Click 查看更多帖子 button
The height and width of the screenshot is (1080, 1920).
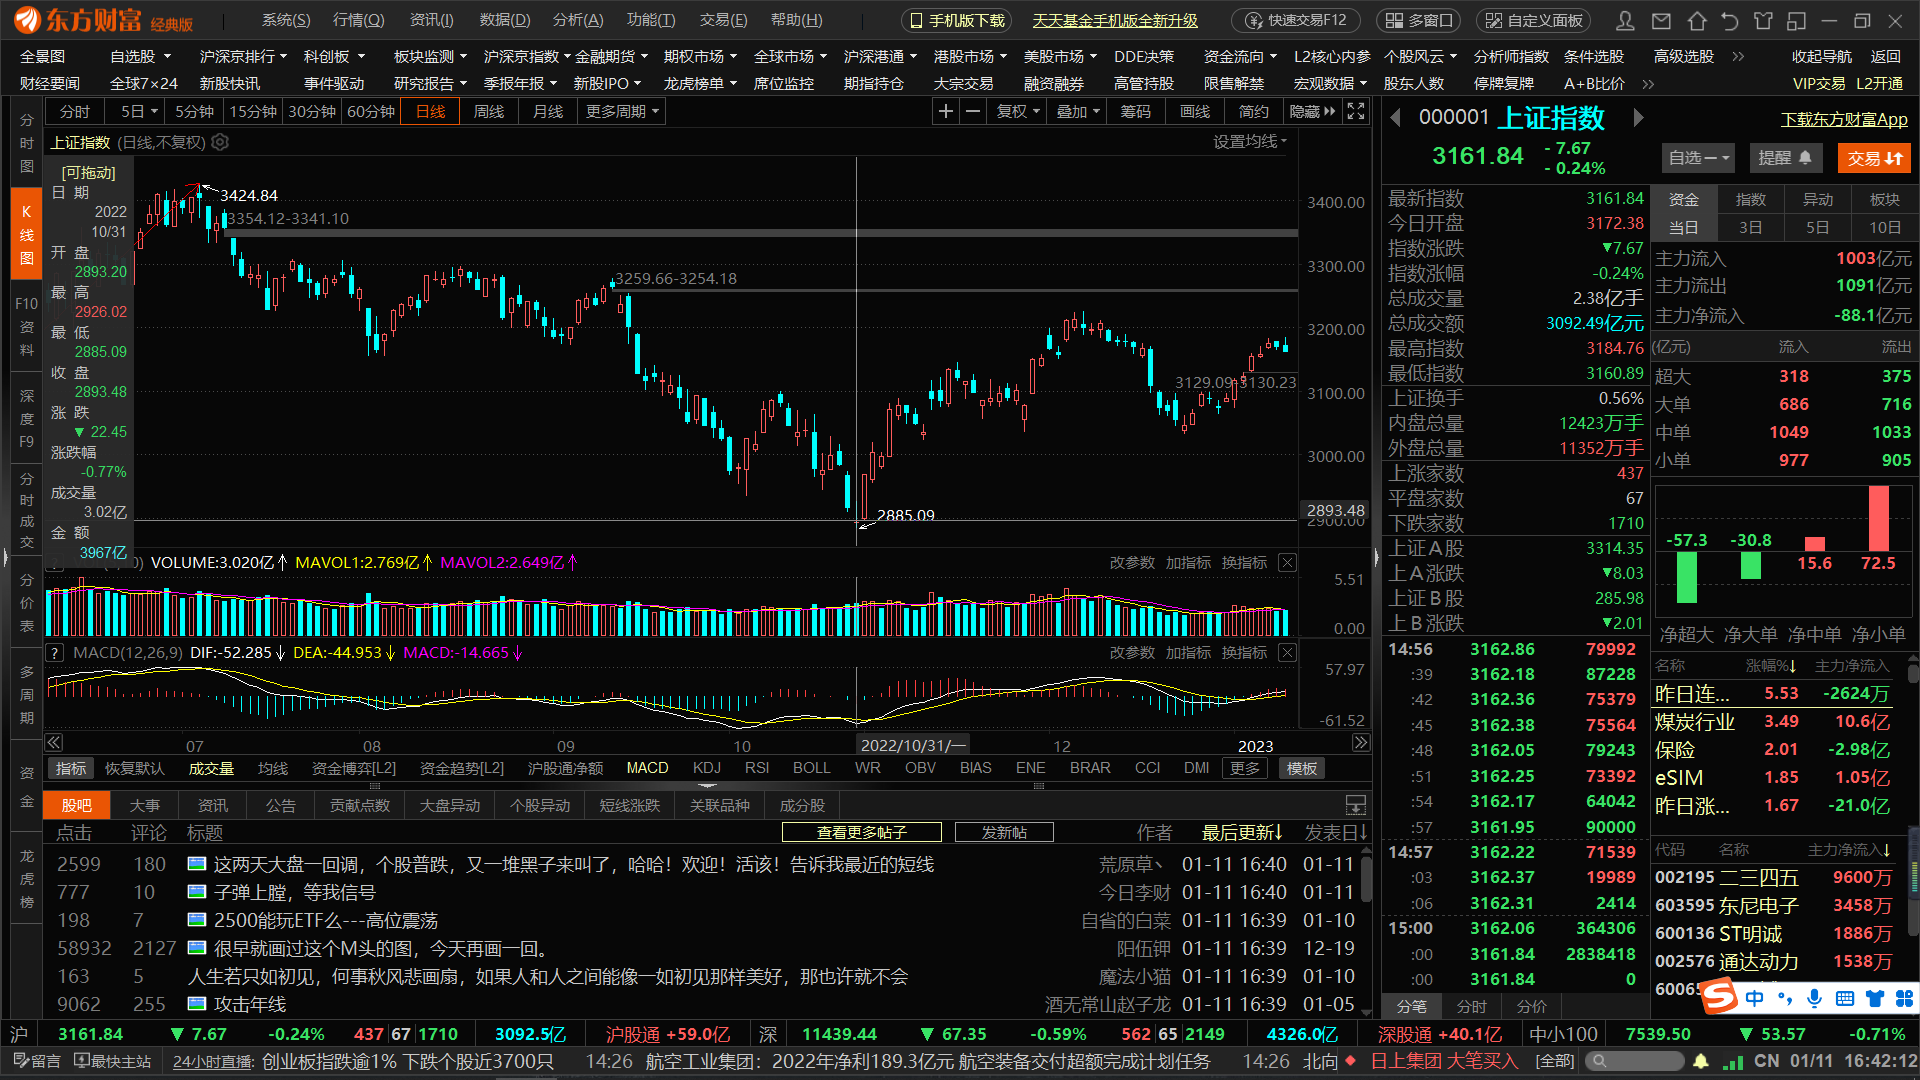(x=861, y=832)
